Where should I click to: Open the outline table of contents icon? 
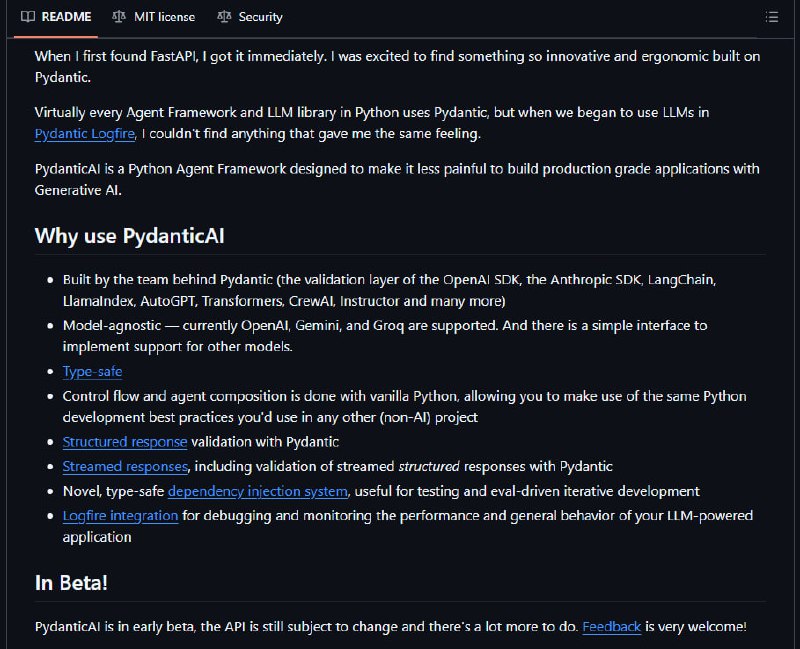click(x=772, y=17)
